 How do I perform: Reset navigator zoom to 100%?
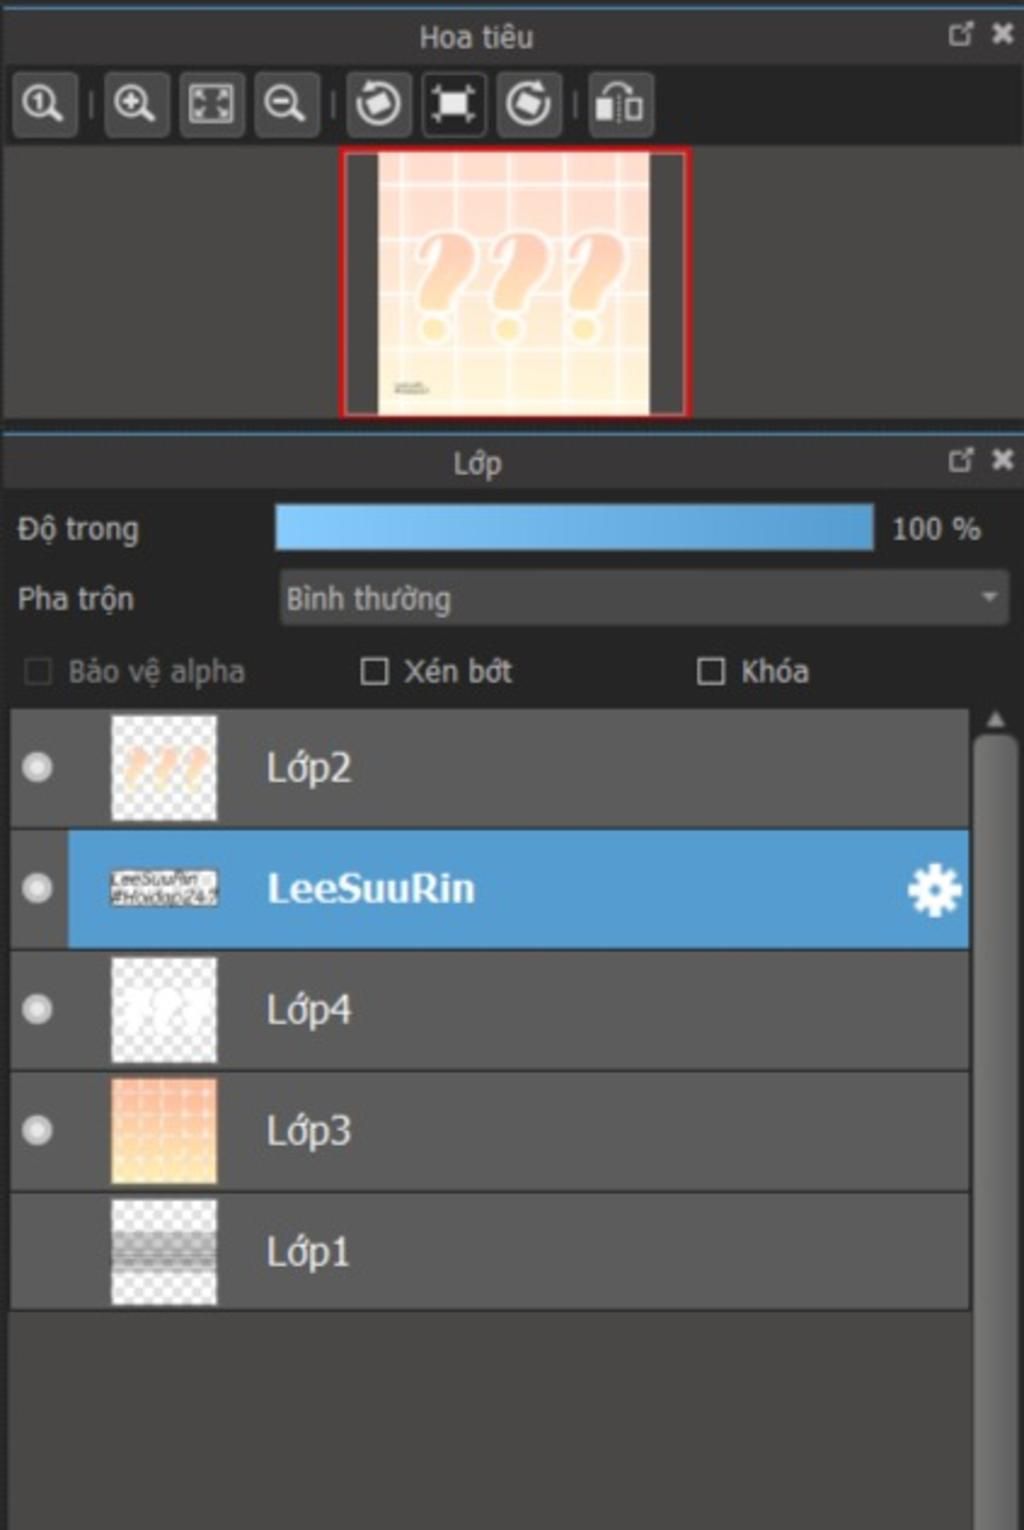(x=44, y=104)
